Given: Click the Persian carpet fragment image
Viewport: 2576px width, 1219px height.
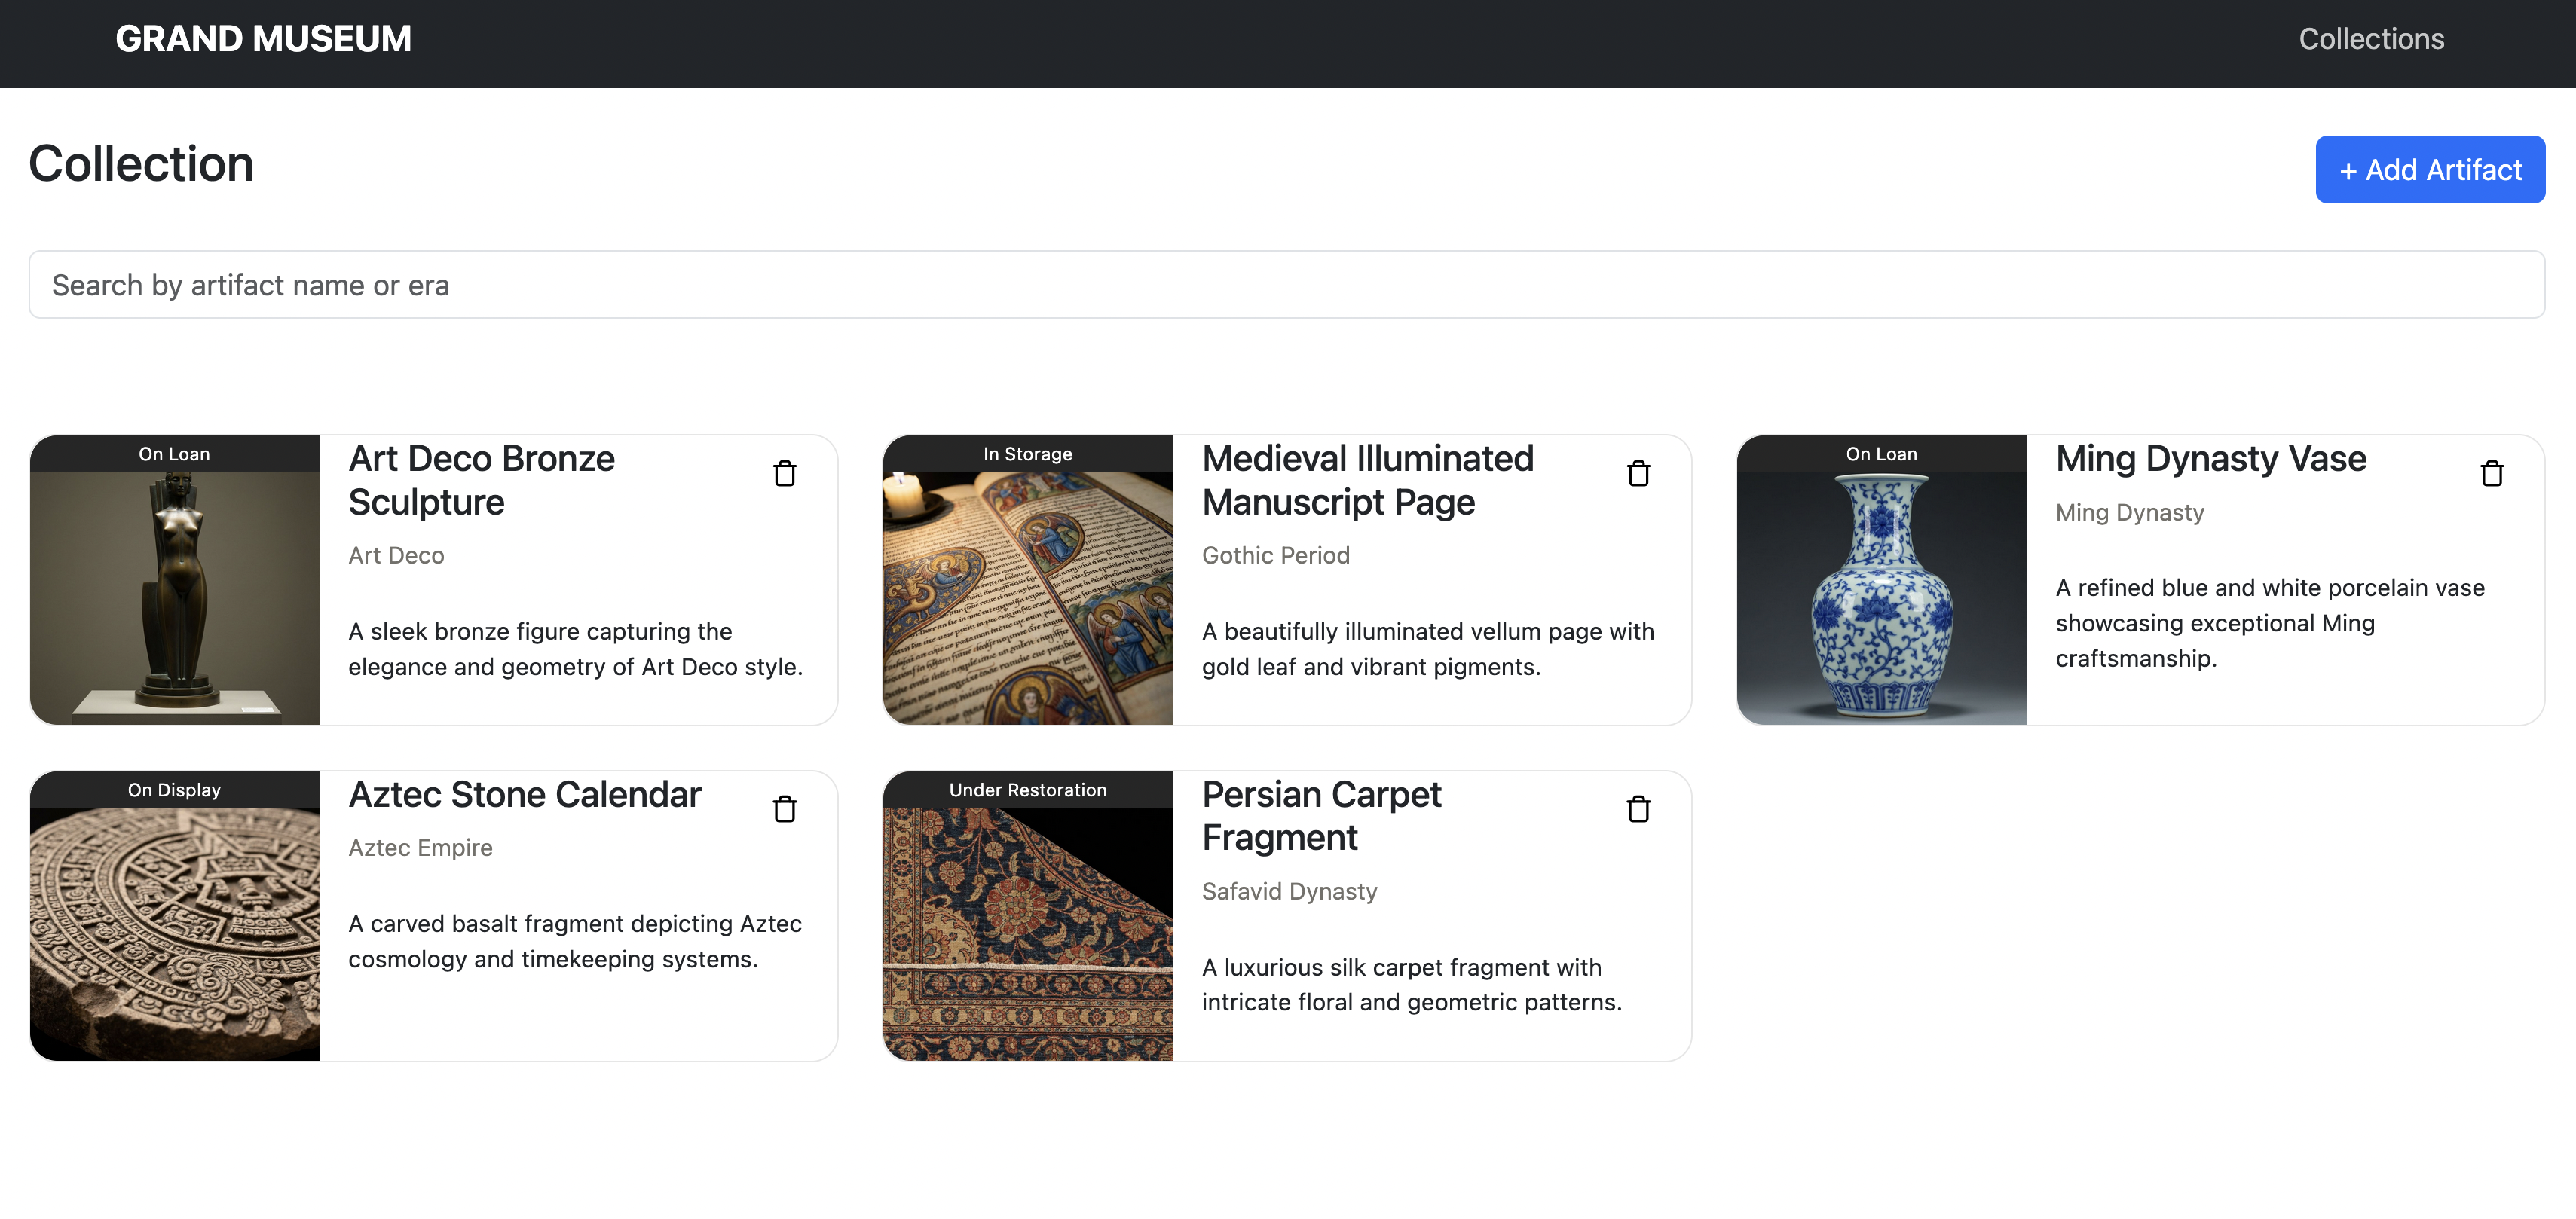Looking at the screenshot, I should (x=1027, y=933).
